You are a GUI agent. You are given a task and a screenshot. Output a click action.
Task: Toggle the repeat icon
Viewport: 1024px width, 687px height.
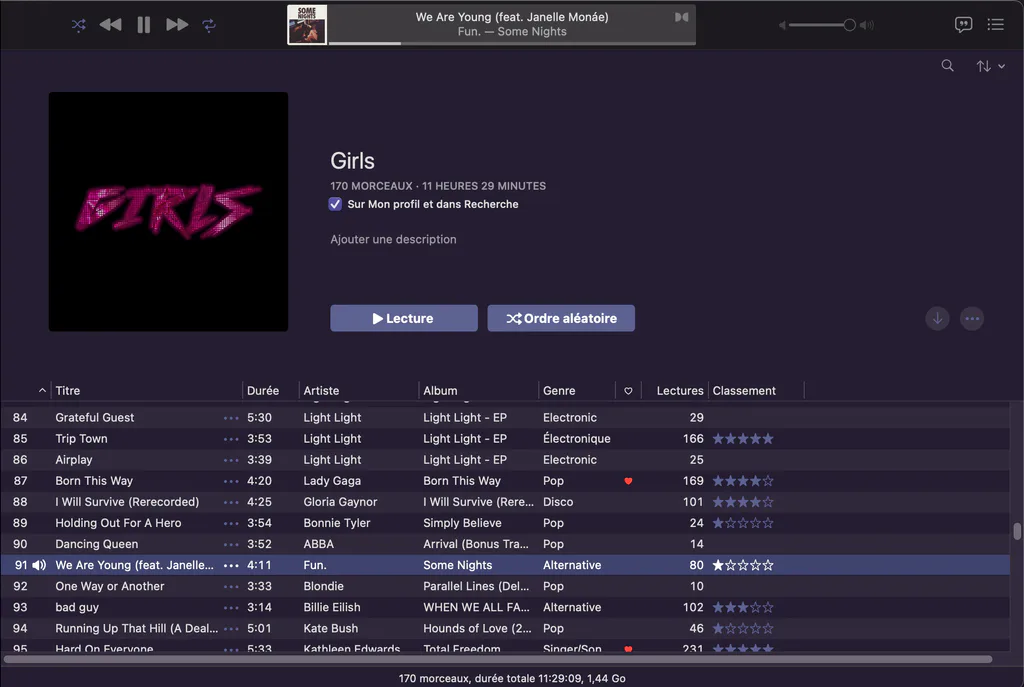coord(209,25)
